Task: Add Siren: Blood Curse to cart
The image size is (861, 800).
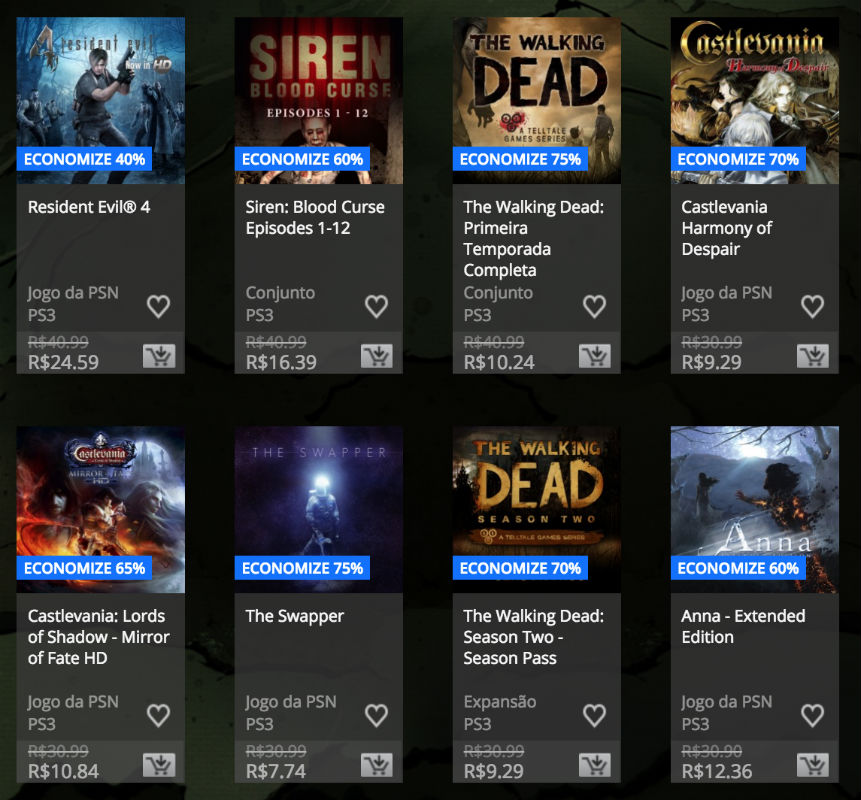Action: (x=377, y=356)
